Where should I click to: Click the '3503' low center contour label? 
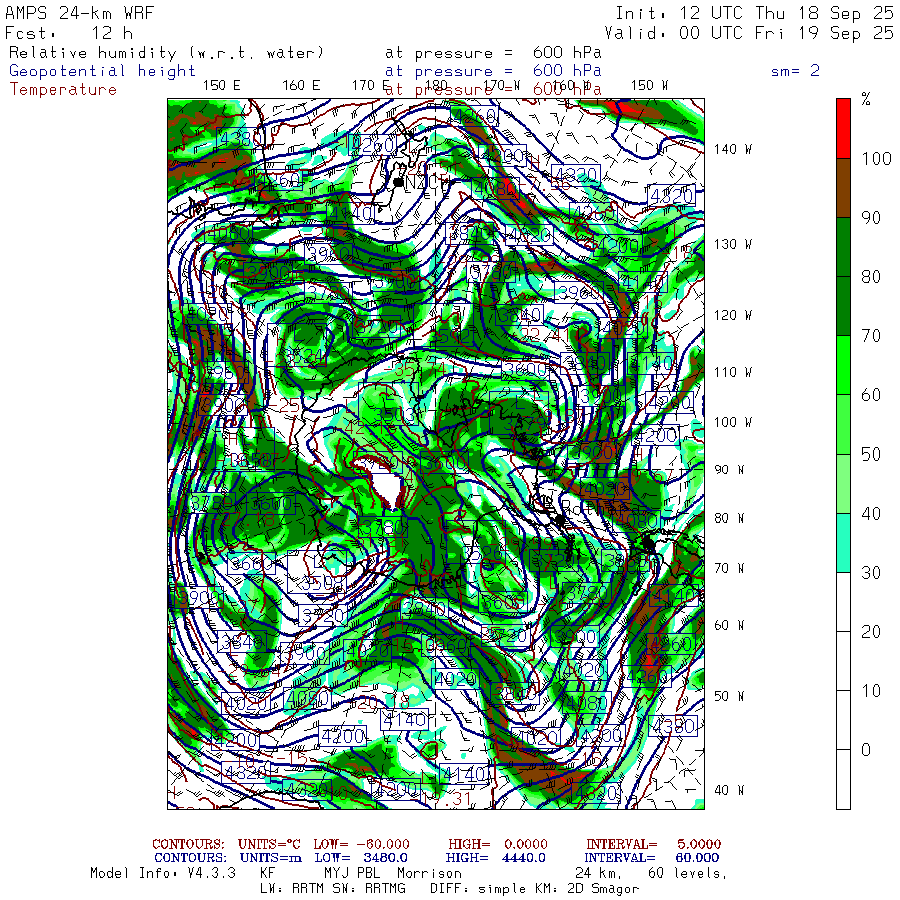pos(394,414)
